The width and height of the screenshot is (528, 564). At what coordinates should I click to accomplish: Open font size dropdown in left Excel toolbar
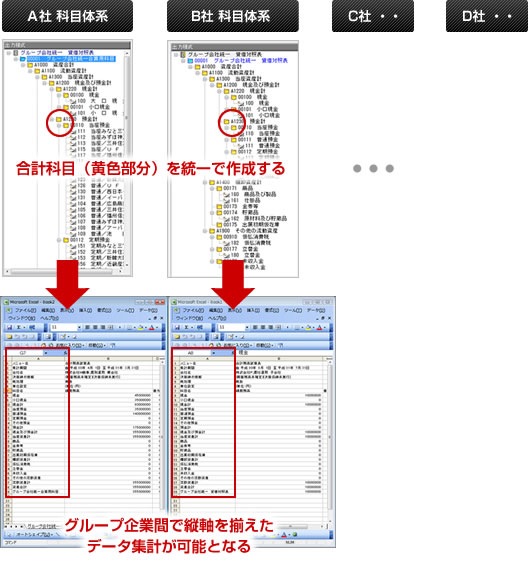pos(79,327)
